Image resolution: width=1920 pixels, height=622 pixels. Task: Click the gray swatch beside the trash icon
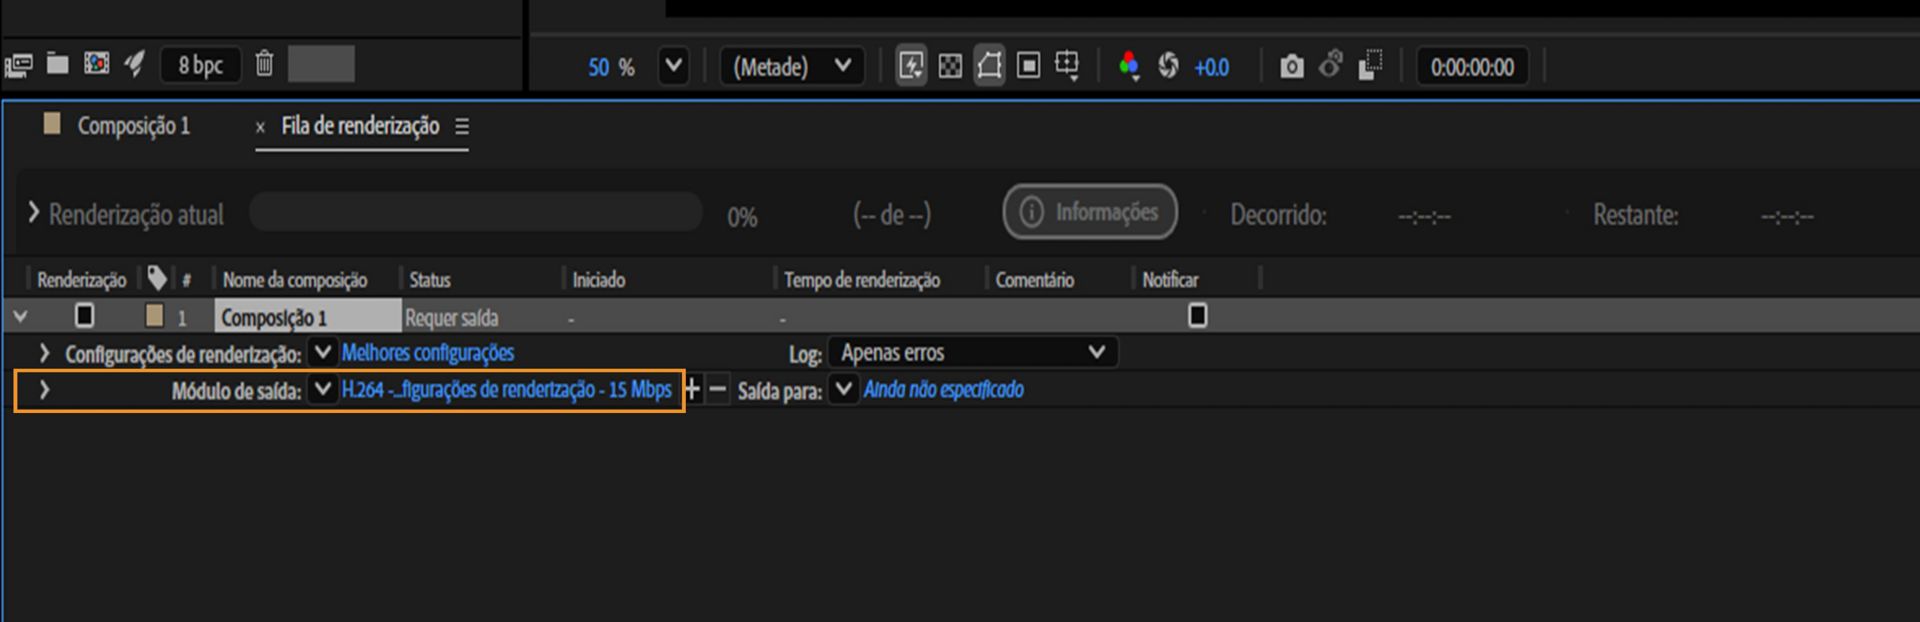321,64
